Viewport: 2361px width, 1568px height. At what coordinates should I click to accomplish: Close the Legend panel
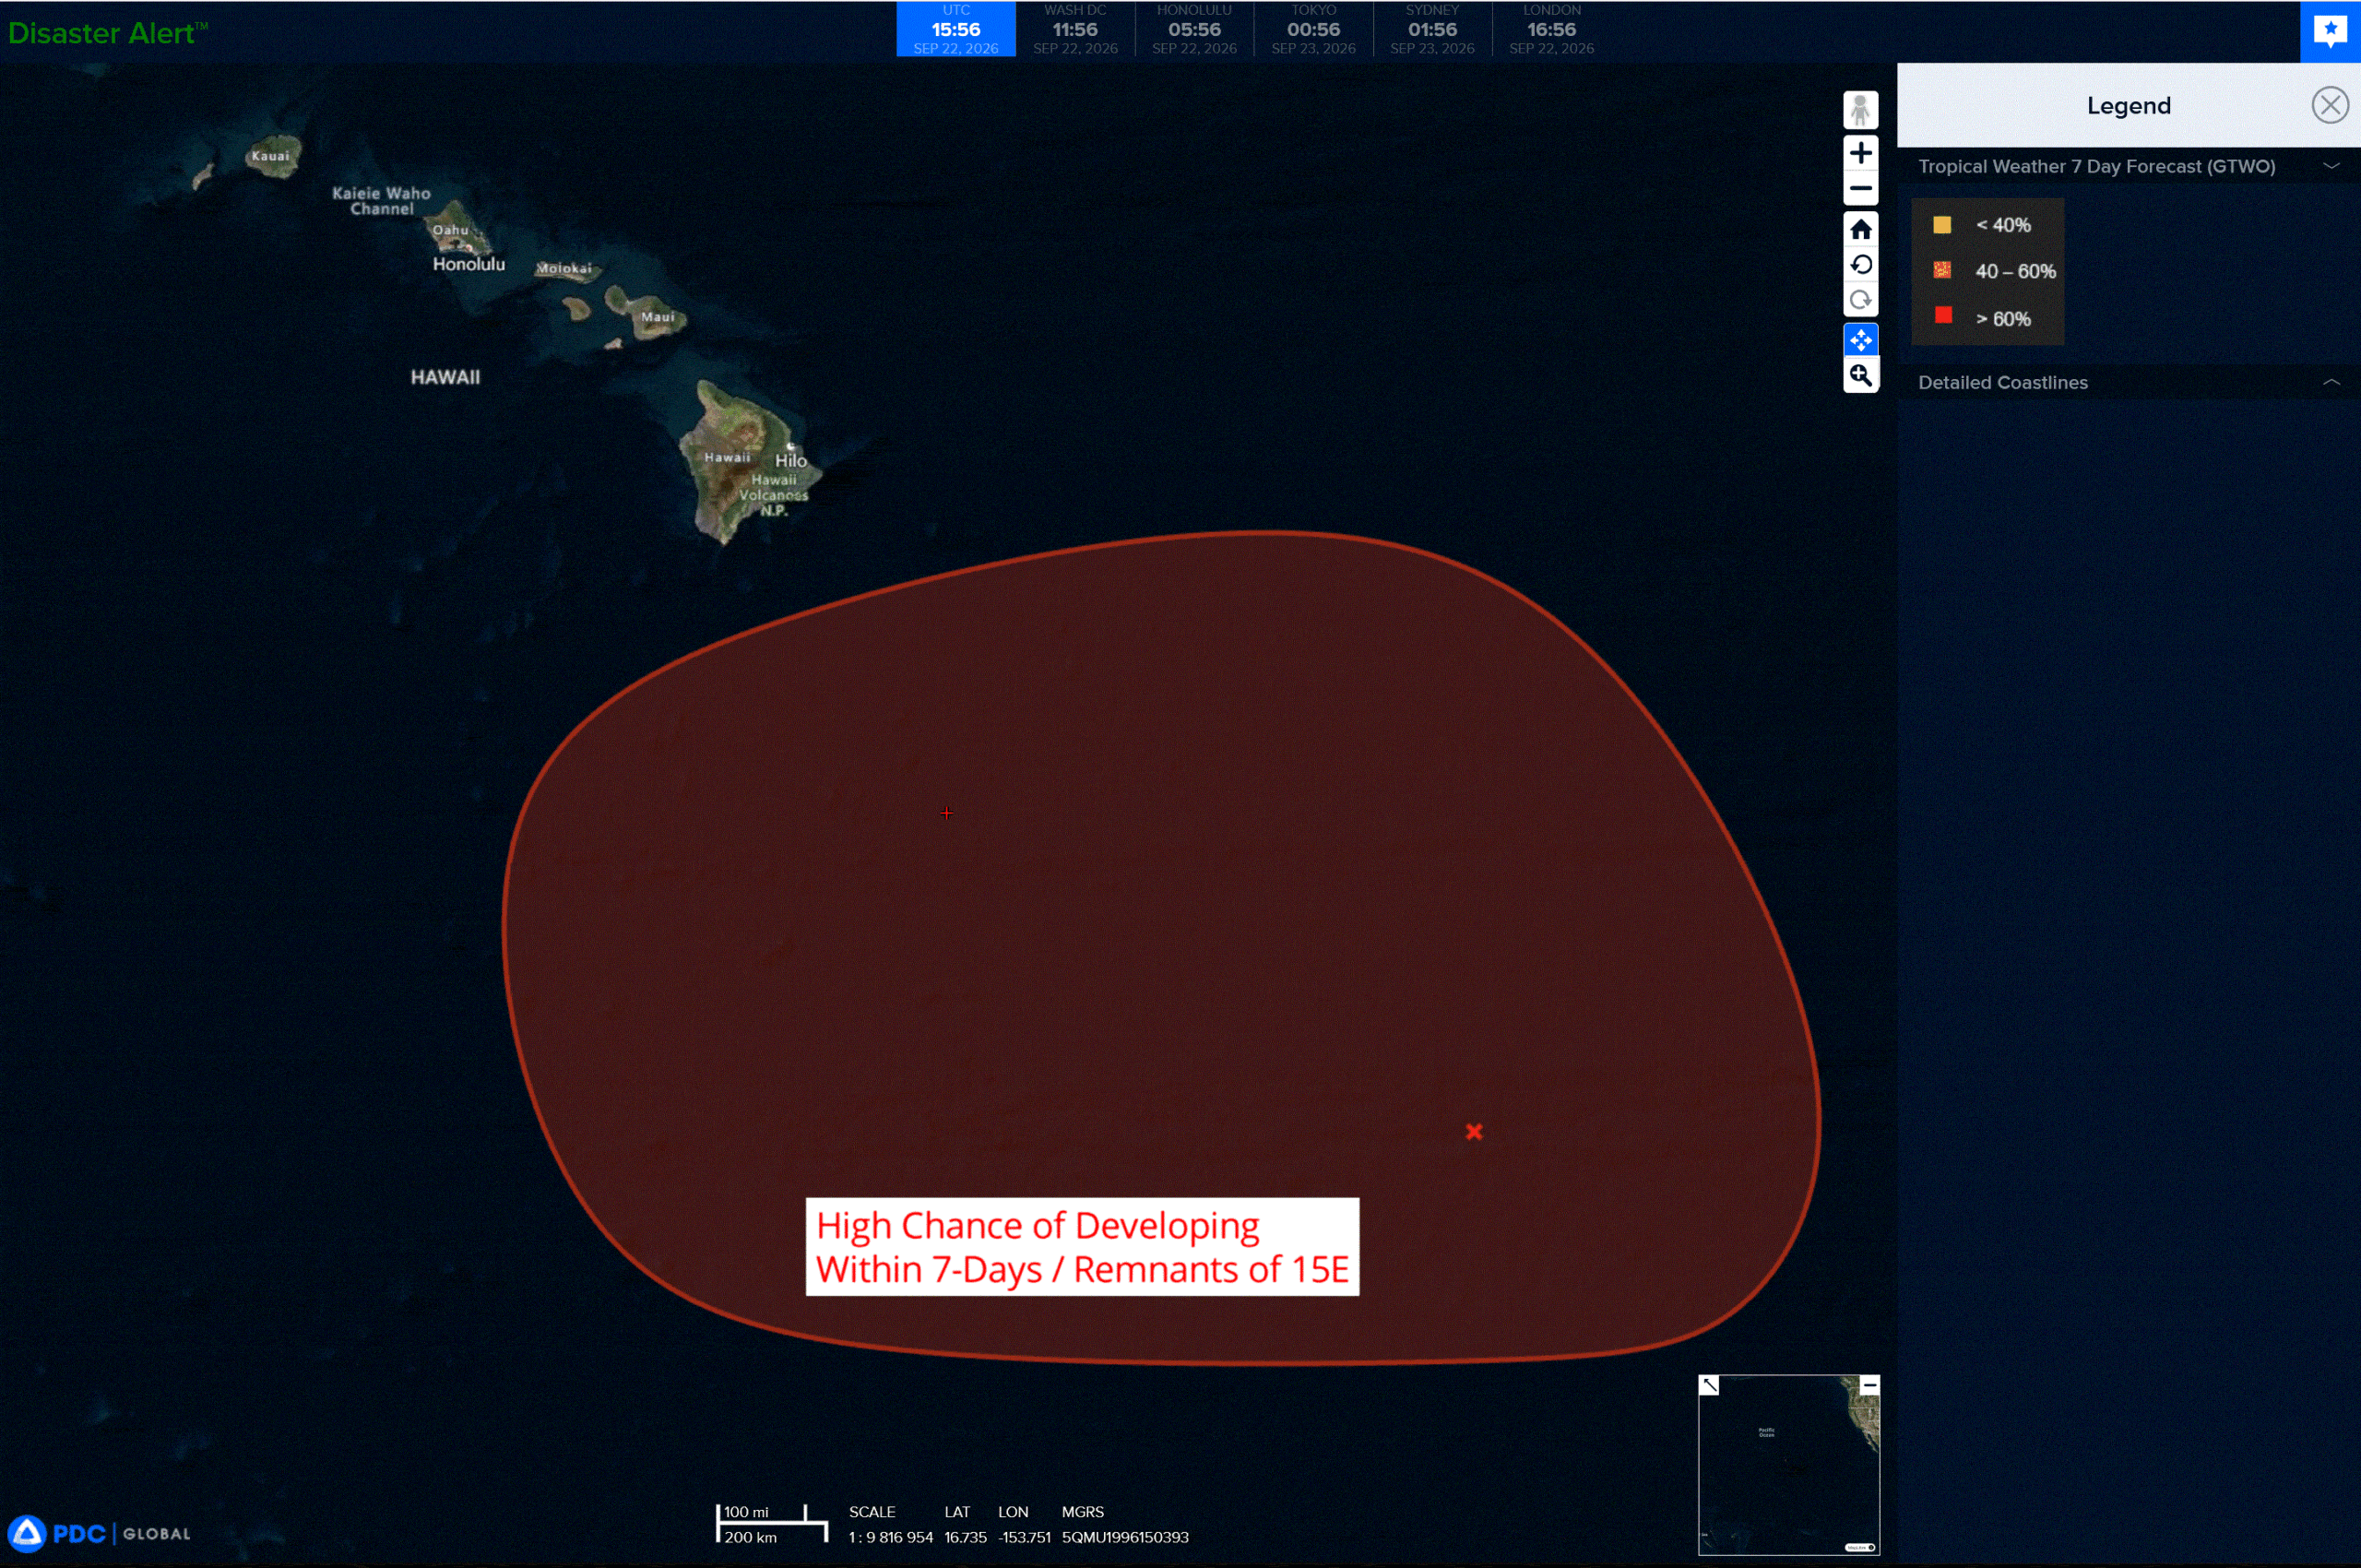2330,105
